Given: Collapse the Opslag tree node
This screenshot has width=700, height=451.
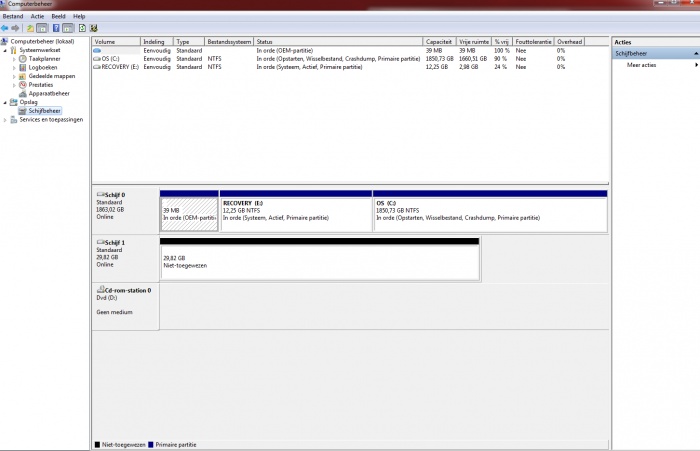Looking at the screenshot, I should pos(5,102).
